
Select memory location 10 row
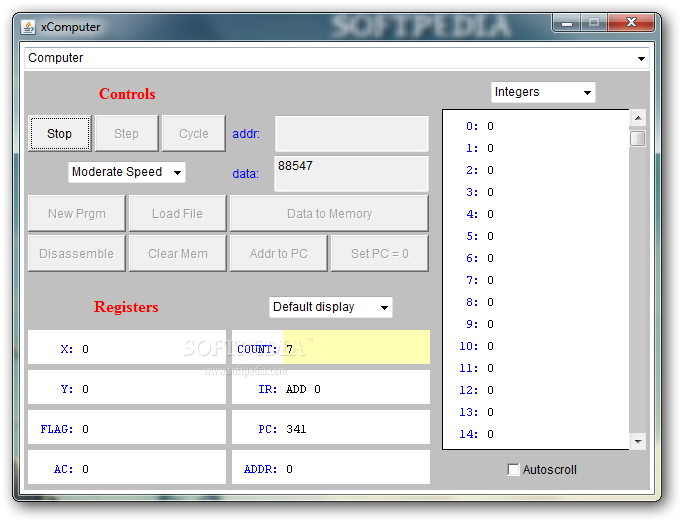coord(536,346)
